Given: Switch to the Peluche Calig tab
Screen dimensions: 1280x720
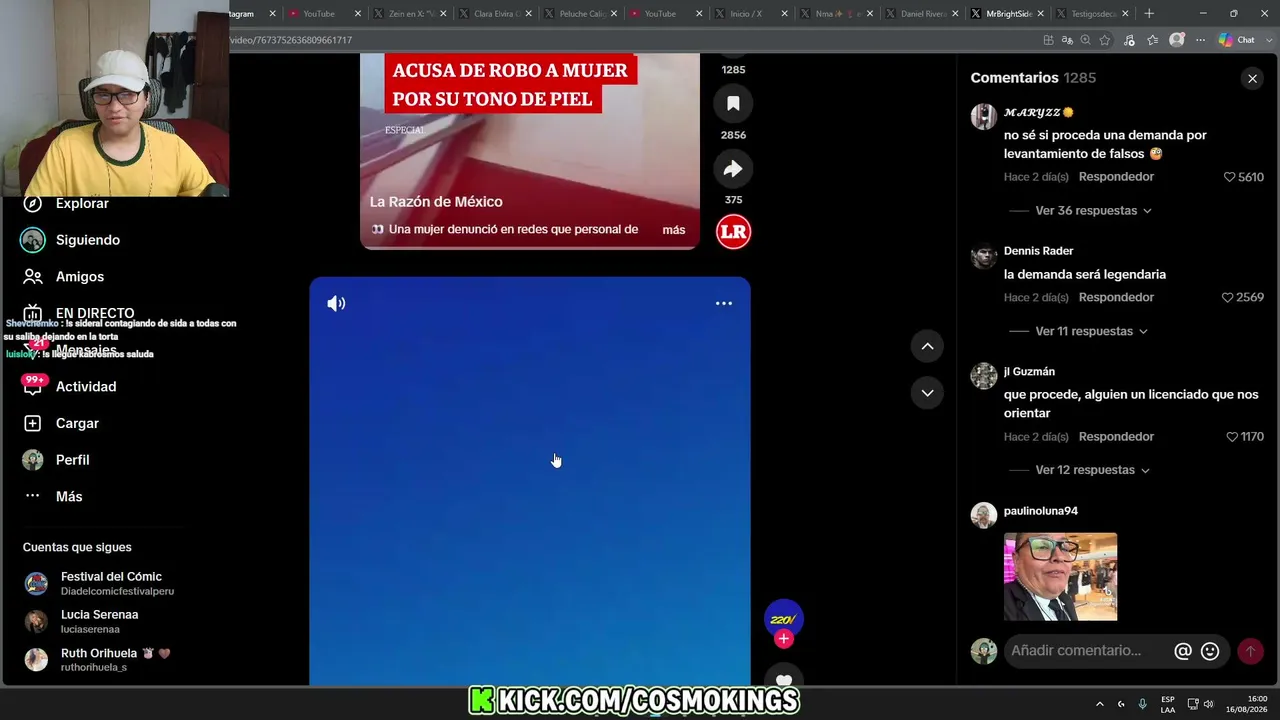Looking at the screenshot, I should pyautogui.click(x=580, y=14).
